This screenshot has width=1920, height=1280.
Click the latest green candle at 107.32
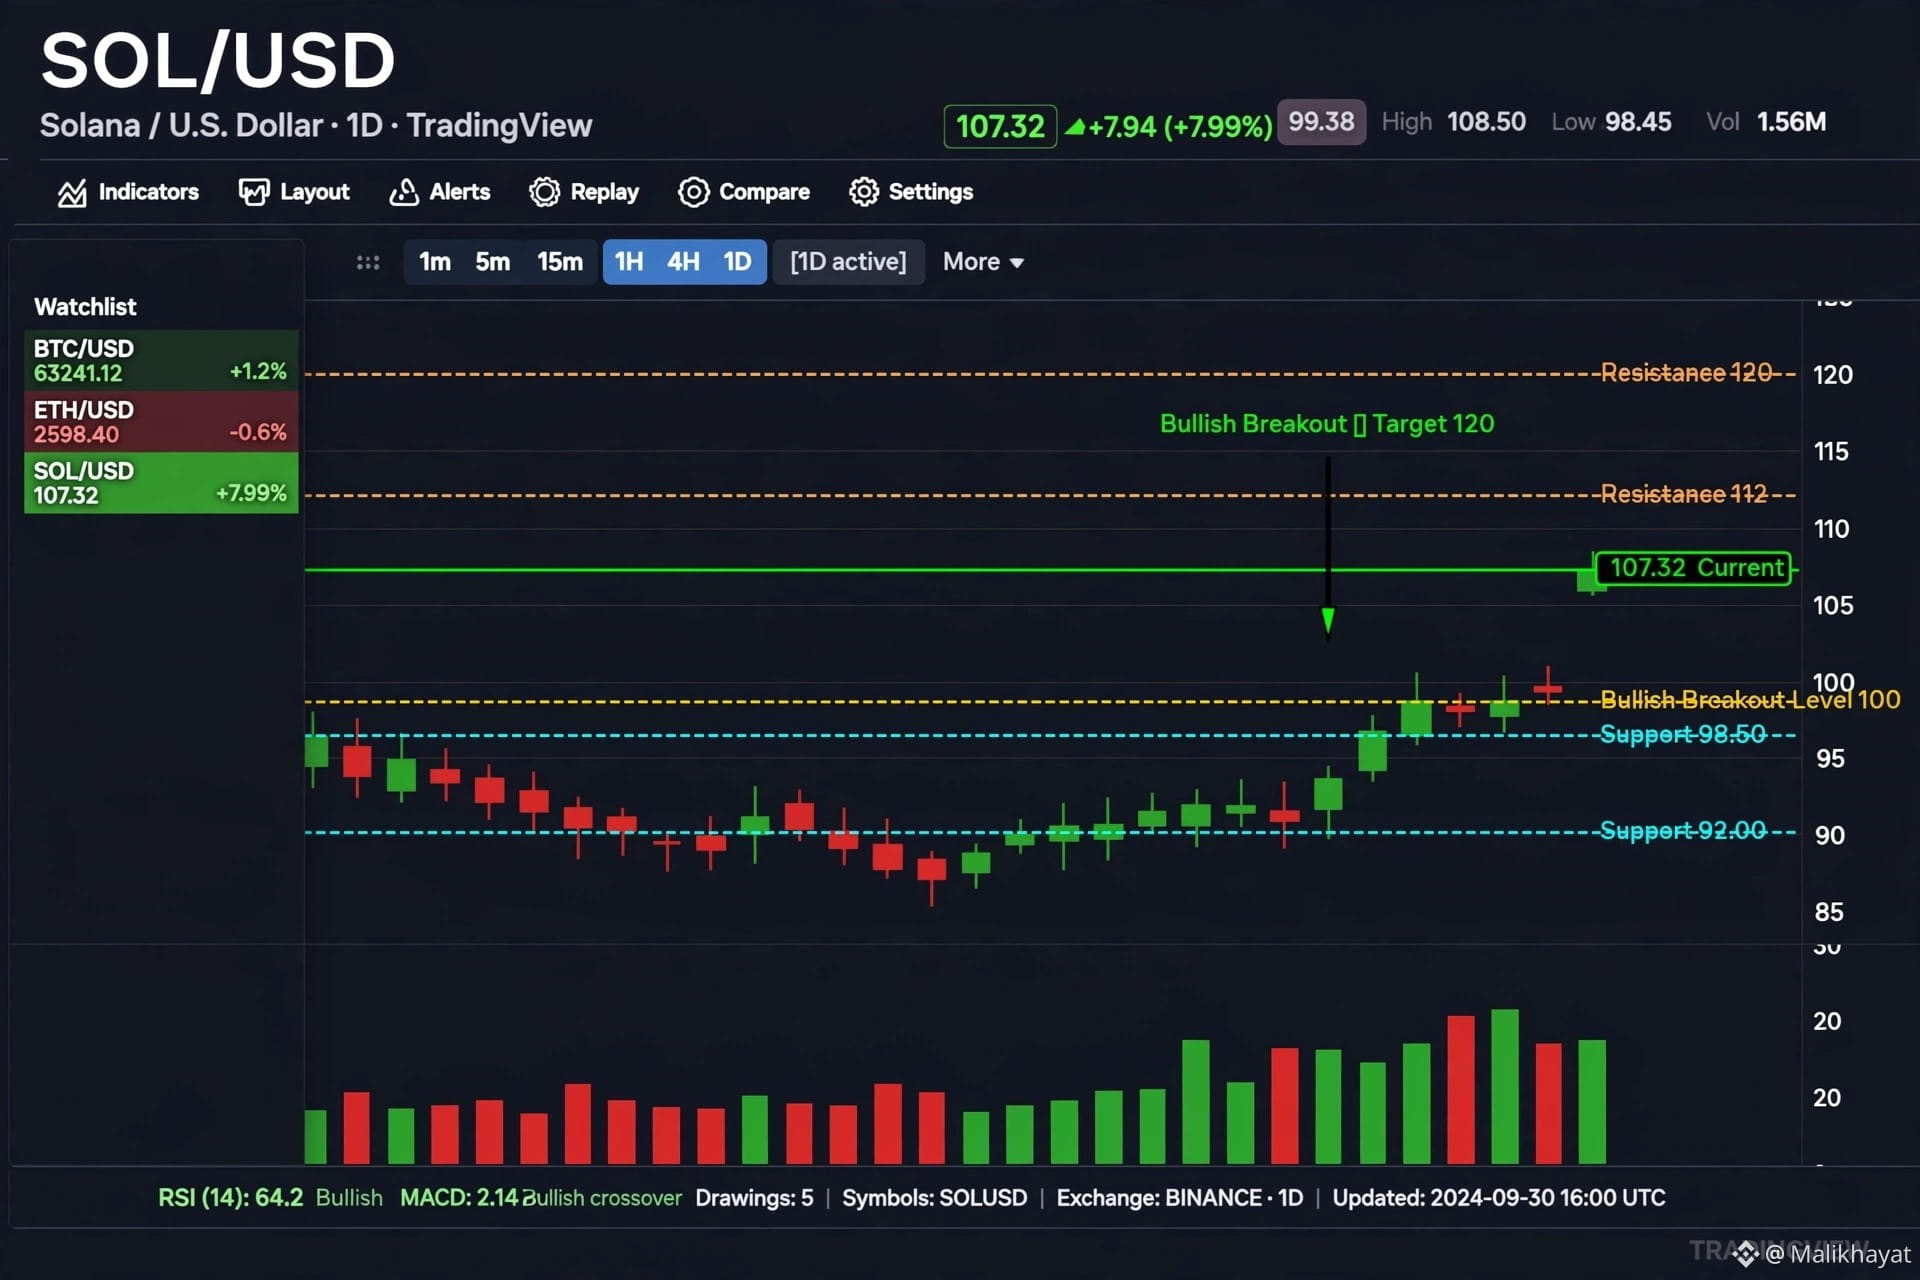tap(1591, 578)
